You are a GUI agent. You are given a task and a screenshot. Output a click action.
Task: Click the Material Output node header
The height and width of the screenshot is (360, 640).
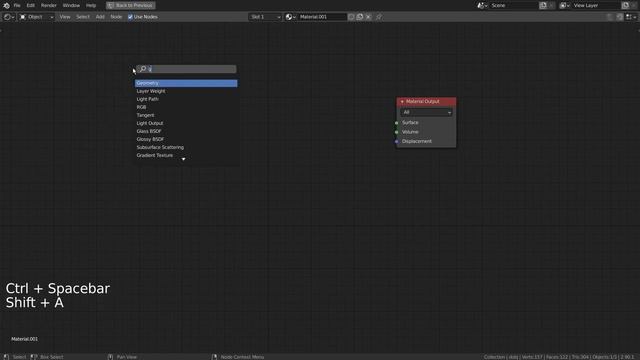click(x=426, y=101)
